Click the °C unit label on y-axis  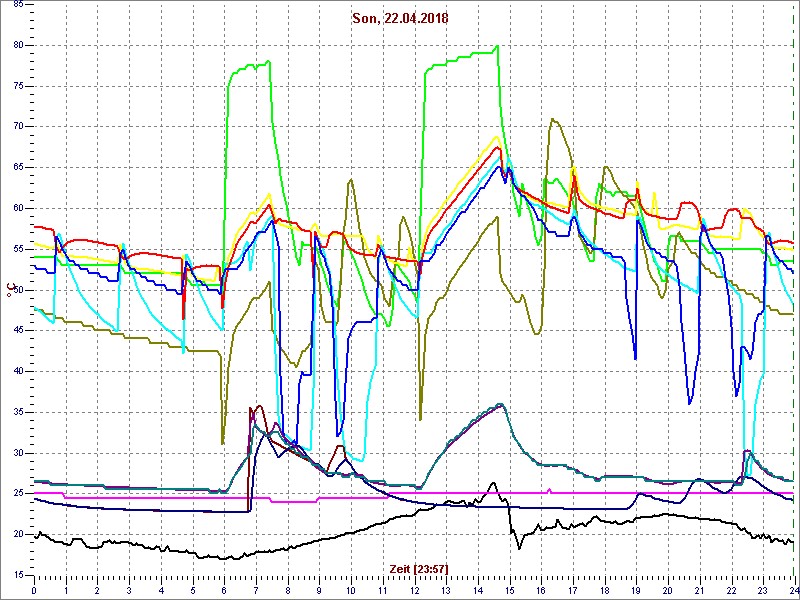tap(9, 290)
